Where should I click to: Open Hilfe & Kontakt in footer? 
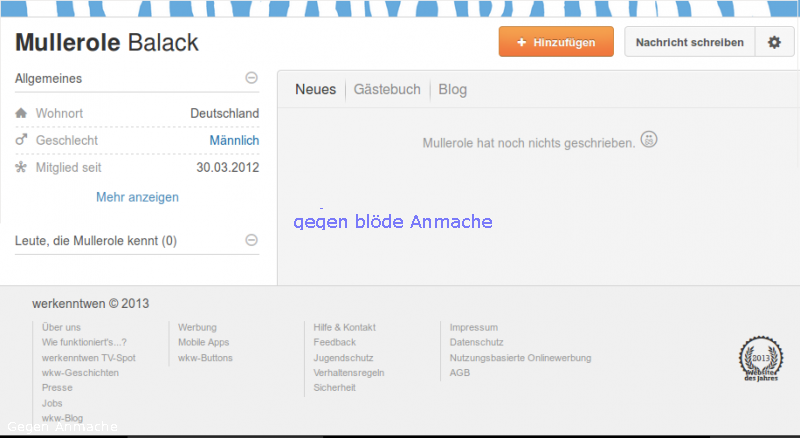click(x=344, y=327)
